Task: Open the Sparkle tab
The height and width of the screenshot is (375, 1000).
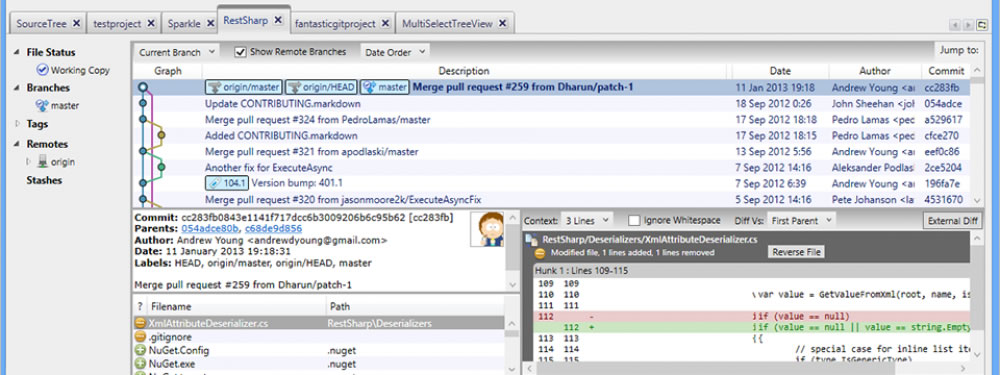Action: point(184,24)
